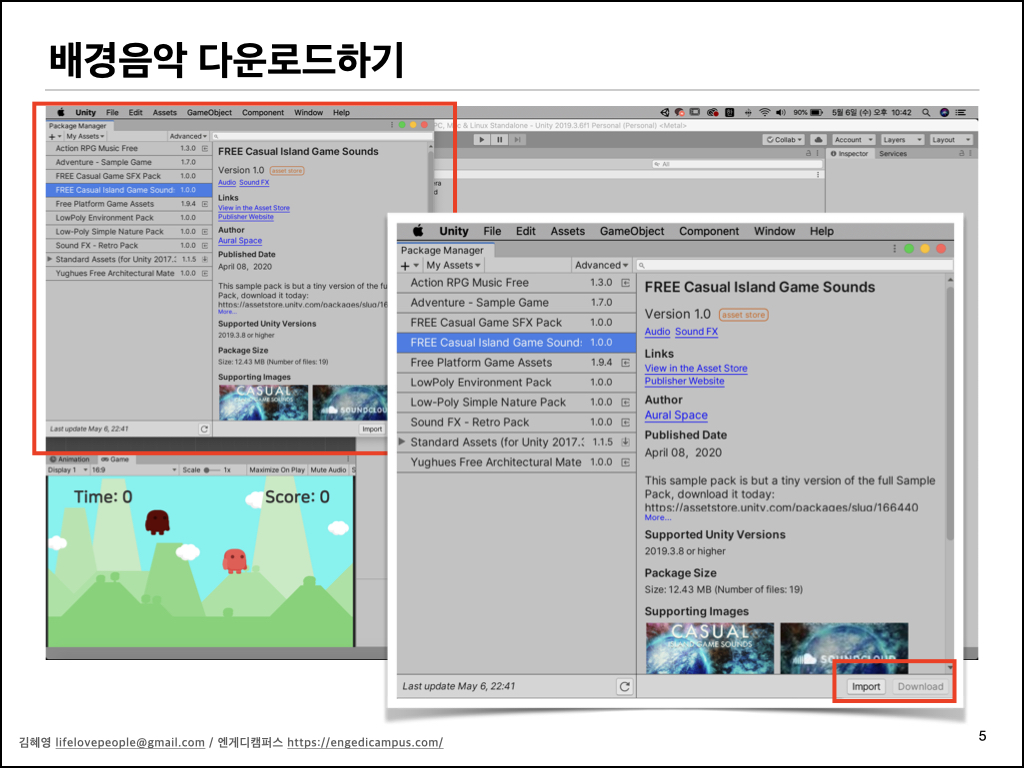Click the import icon on the Action RPG Music Free row in enlarged list

point(626,283)
